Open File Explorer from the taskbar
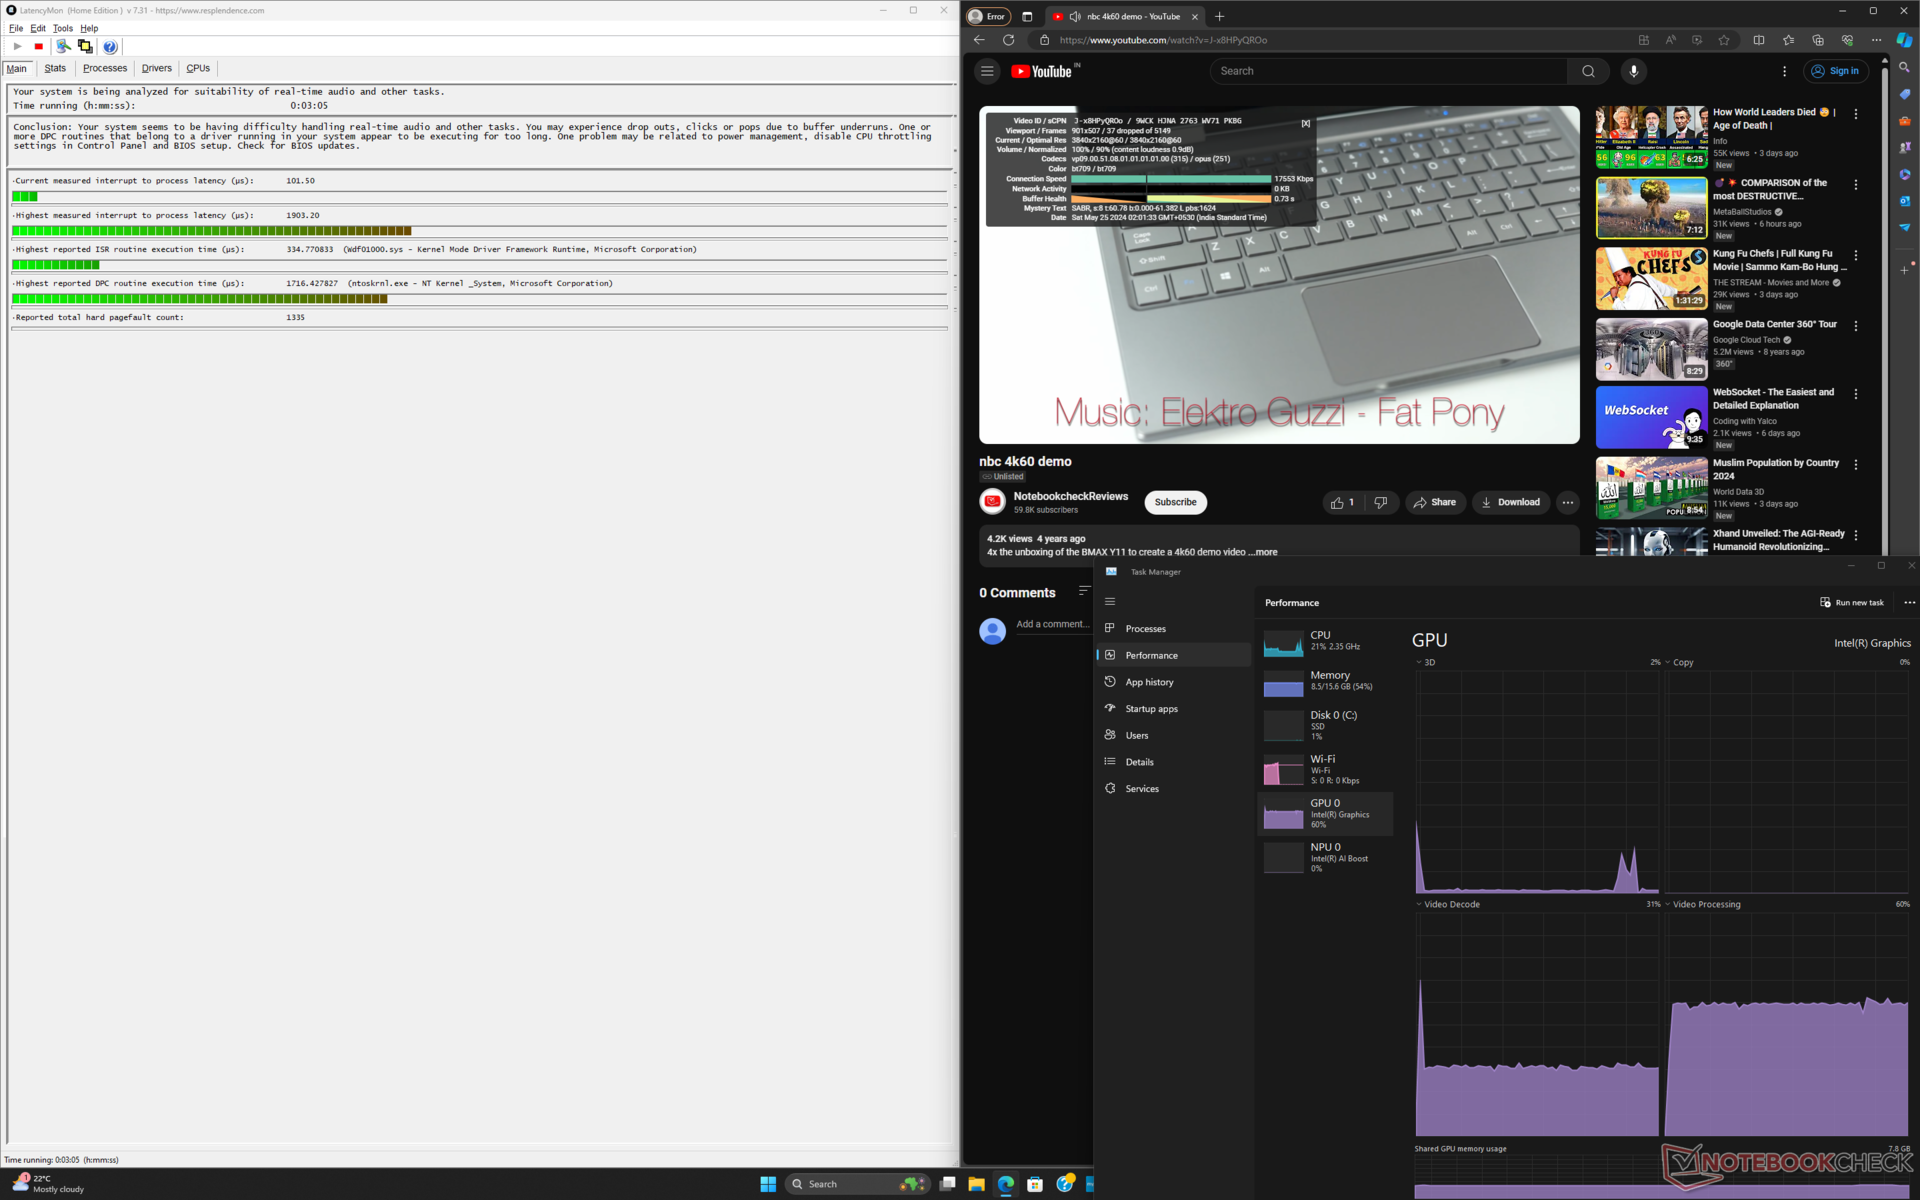 976,1184
